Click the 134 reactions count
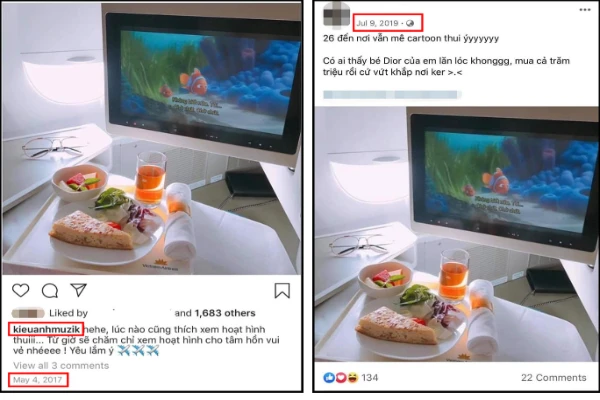Image resolution: width=600 pixels, height=400 pixels. click(370, 378)
